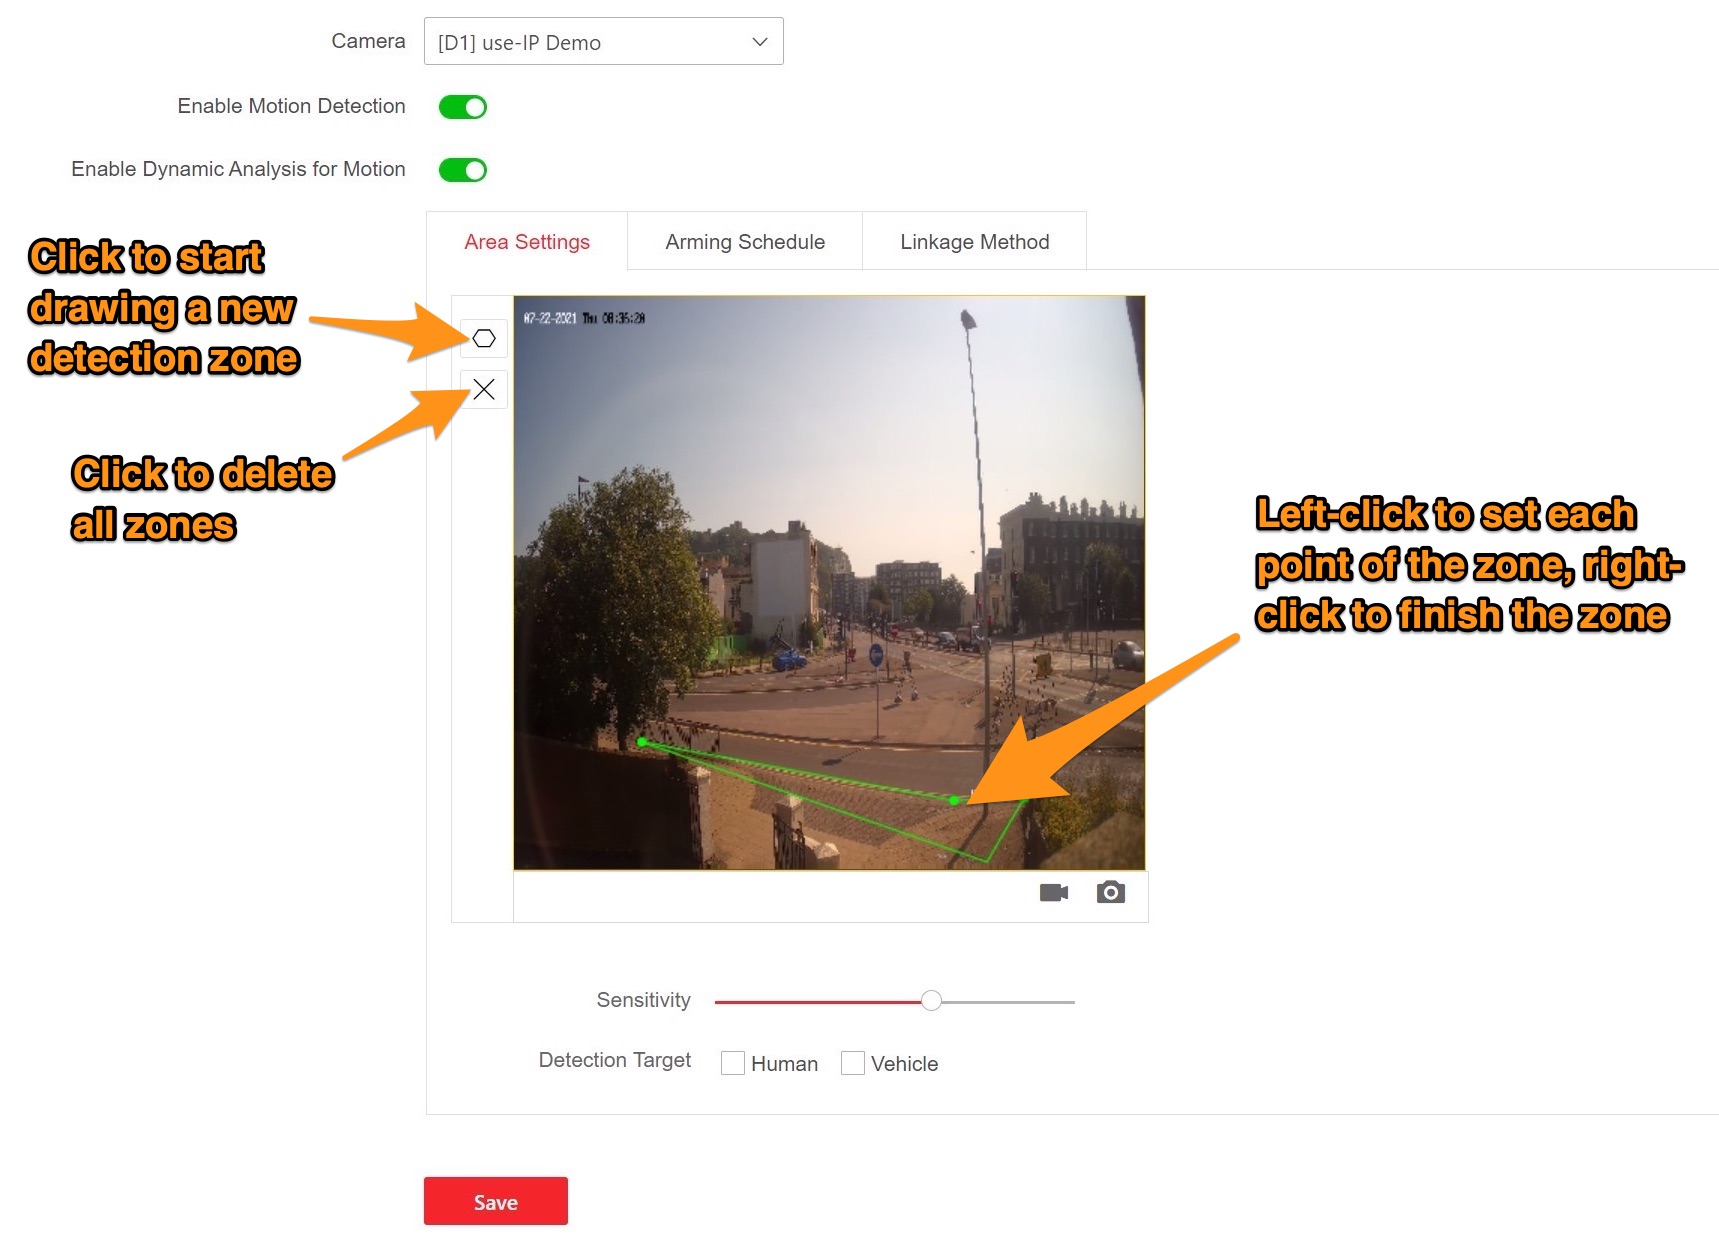Check the Human detection target box
Image resolution: width=1719 pixels, height=1253 pixels.
click(733, 1063)
